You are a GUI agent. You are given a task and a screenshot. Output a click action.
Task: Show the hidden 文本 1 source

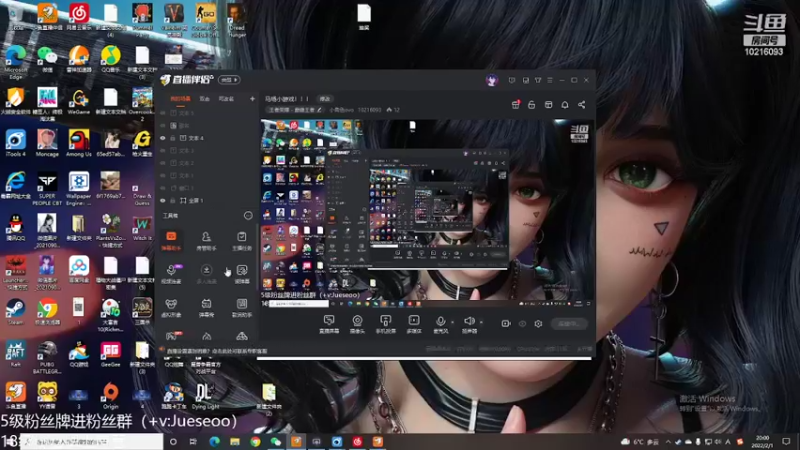[163, 176]
